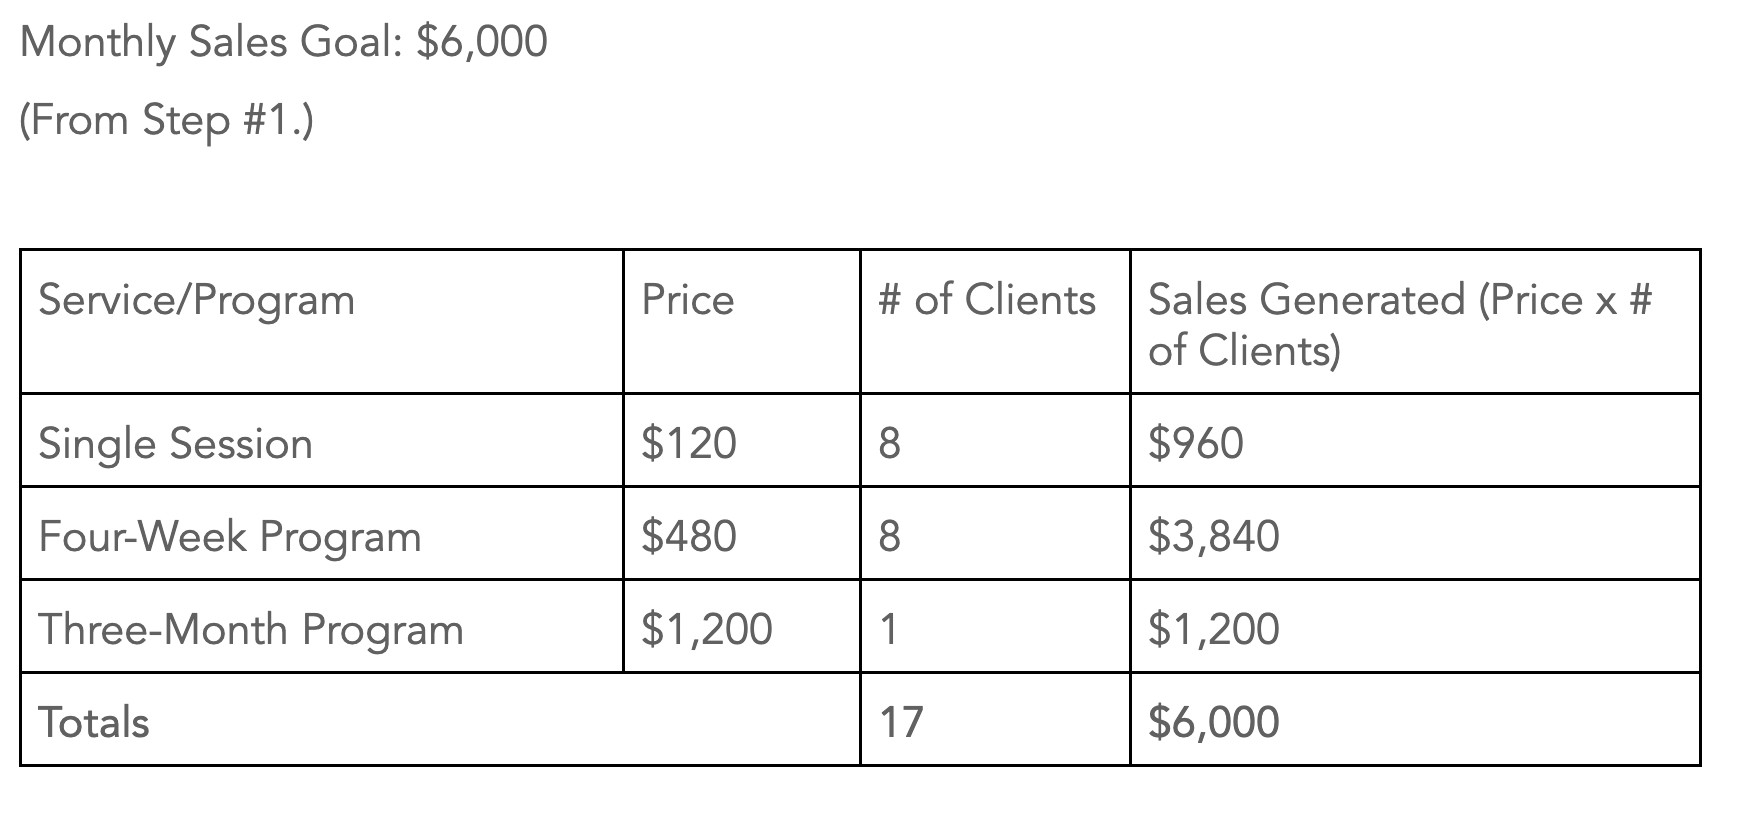Select the $3,840 sales cell
This screenshot has width=1744, height=814.
click(1415, 534)
